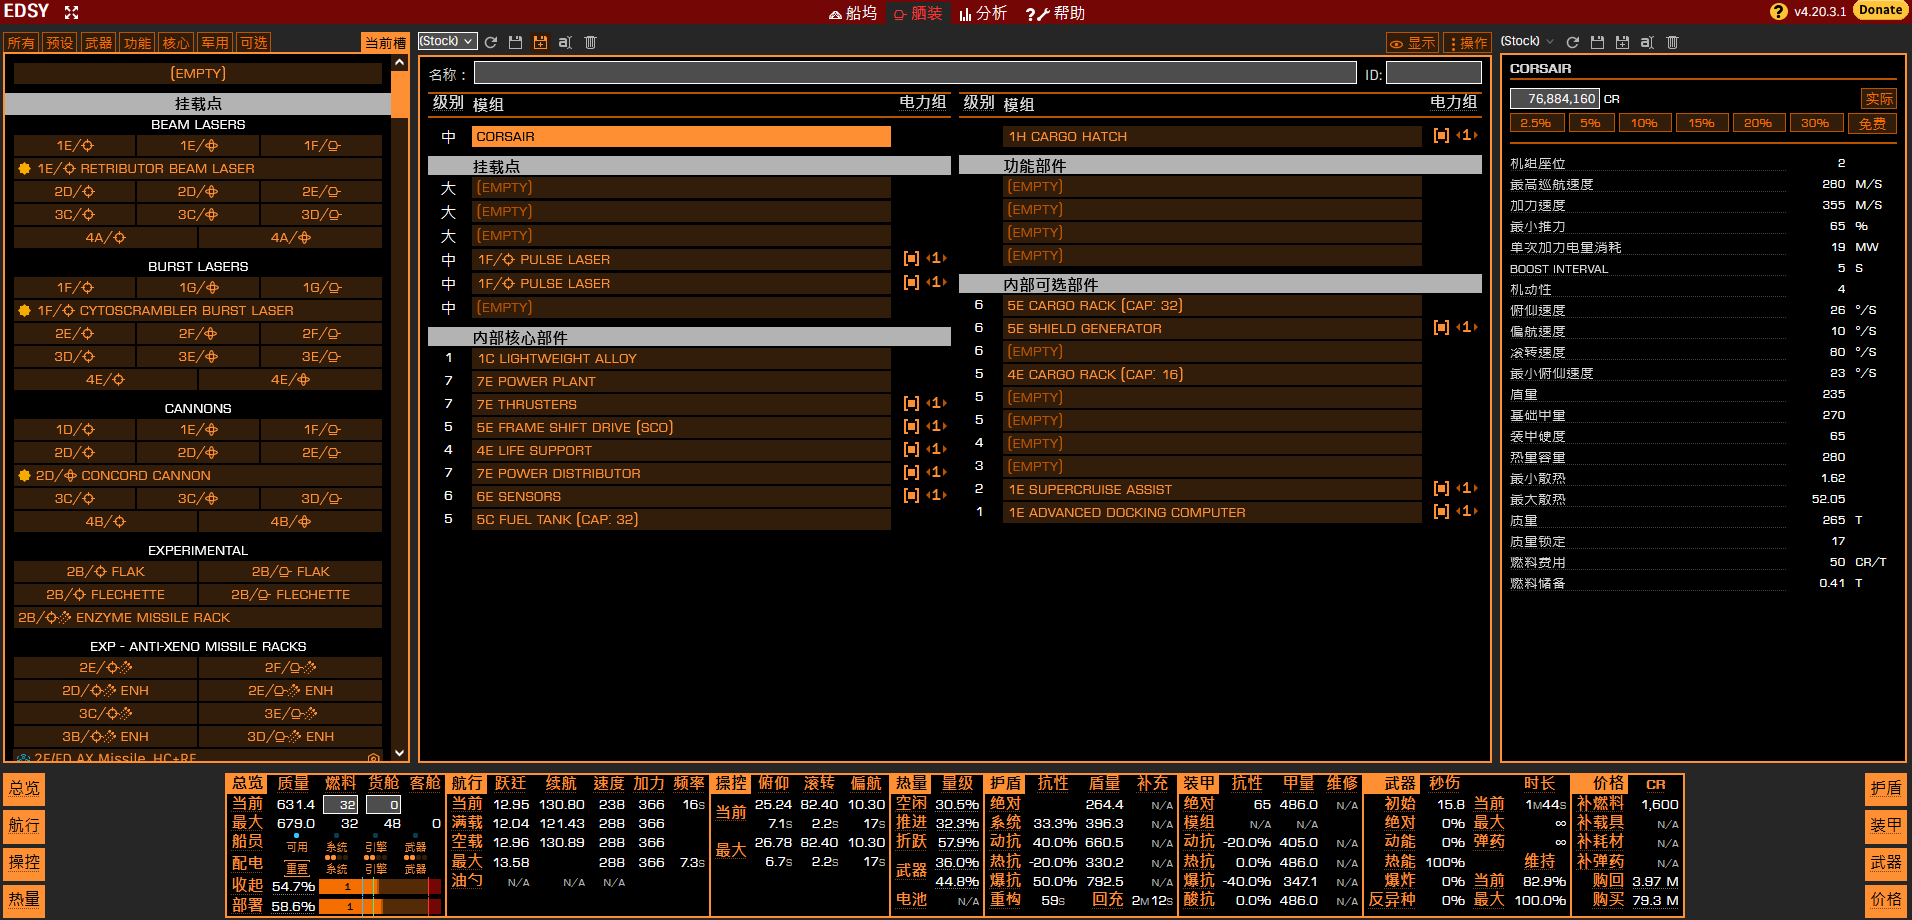1912x920 pixels.
Task: Open the Stock build dropdown in middle panel
Action: coord(446,41)
